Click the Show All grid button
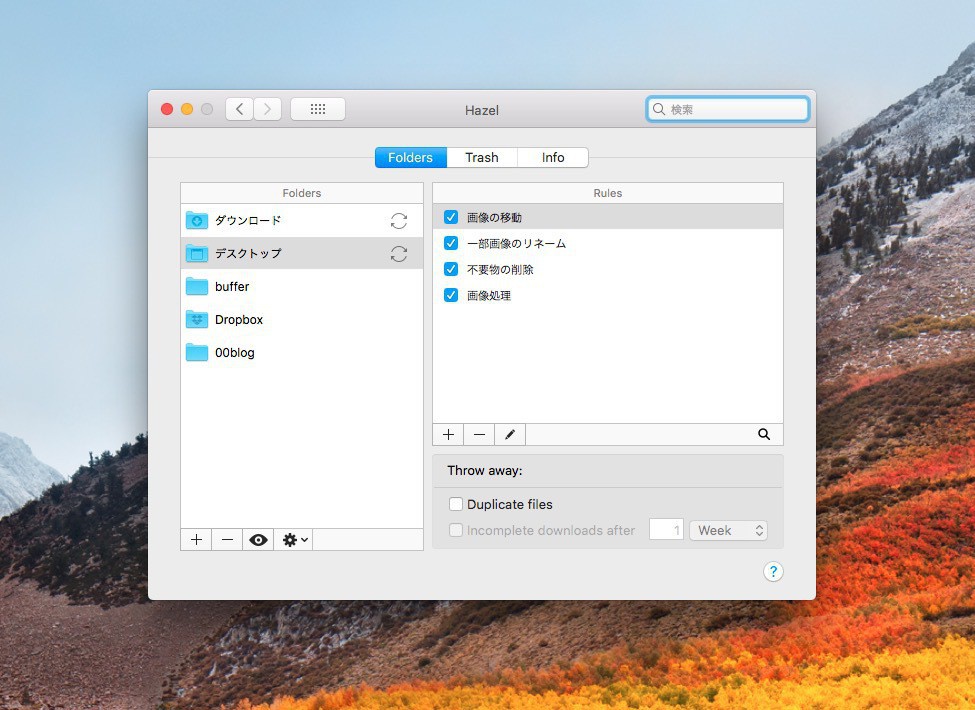Image resolution: width=975 pixels, height=710 pixels. click(x=318, y=109)
